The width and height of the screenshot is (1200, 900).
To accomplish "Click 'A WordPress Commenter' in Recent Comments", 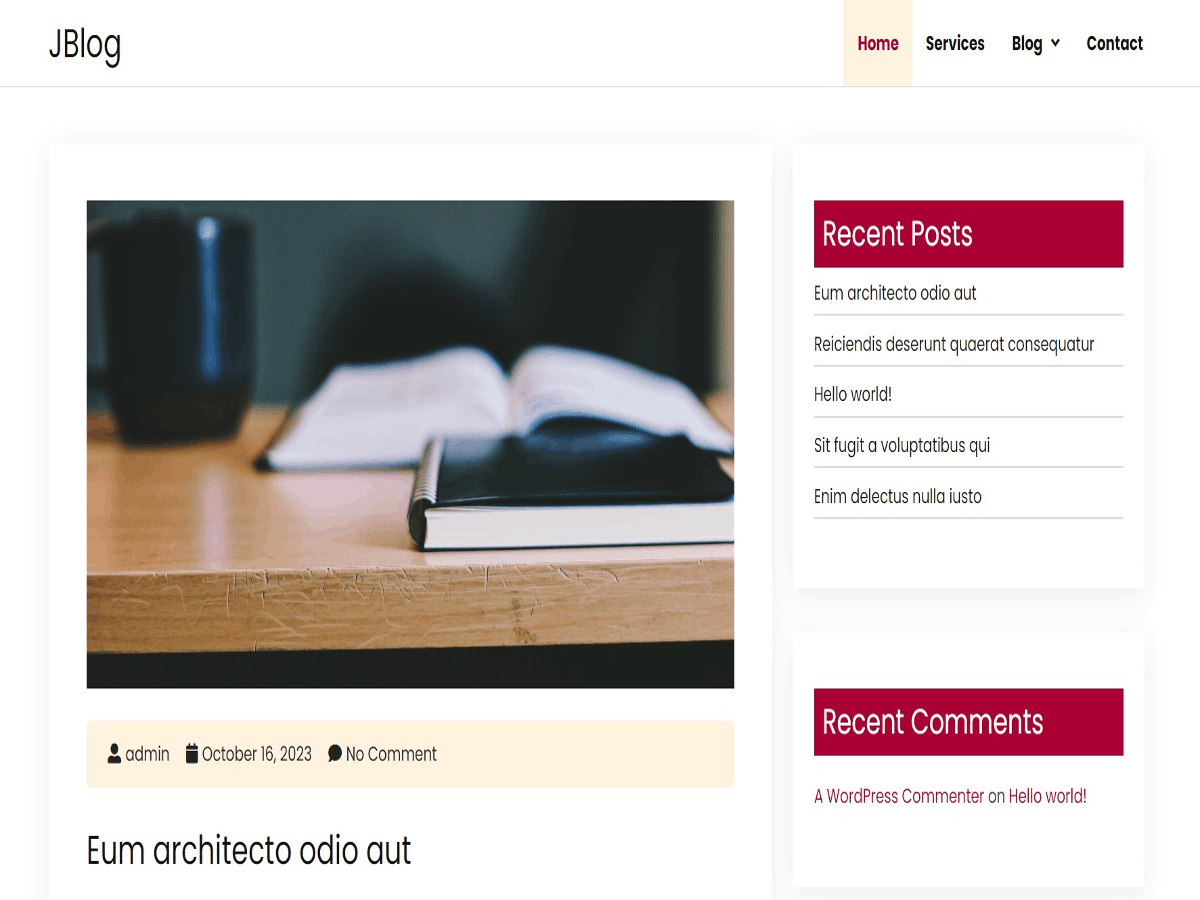I will [898, 796].
